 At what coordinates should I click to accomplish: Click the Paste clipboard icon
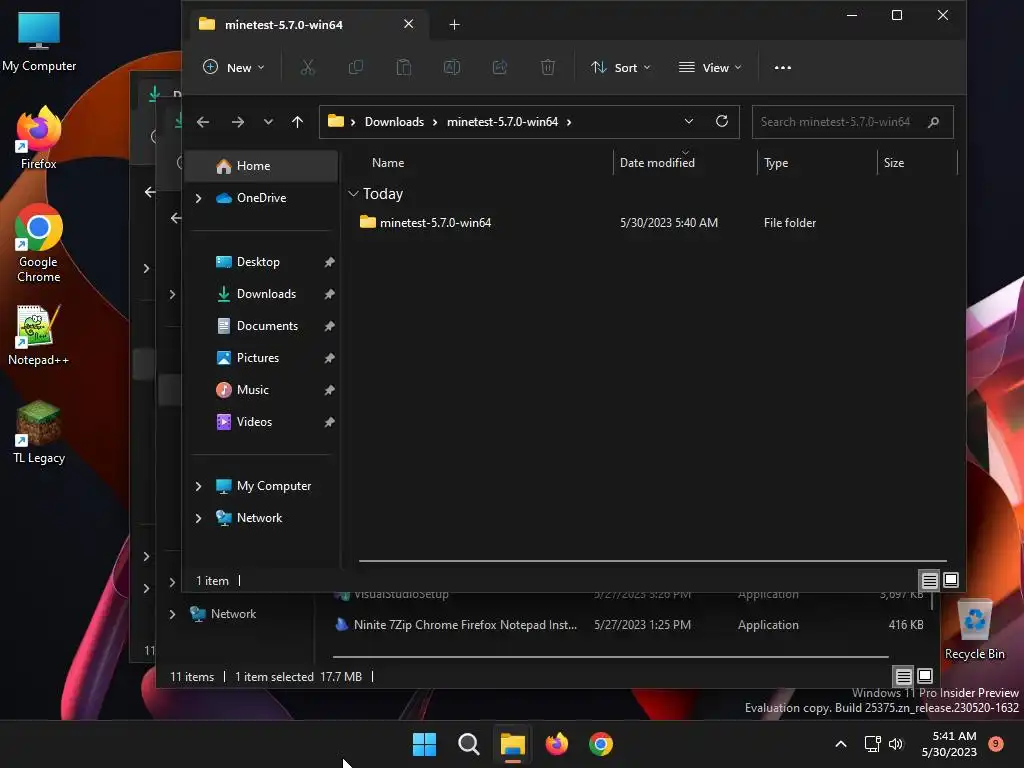coord(404,67)
